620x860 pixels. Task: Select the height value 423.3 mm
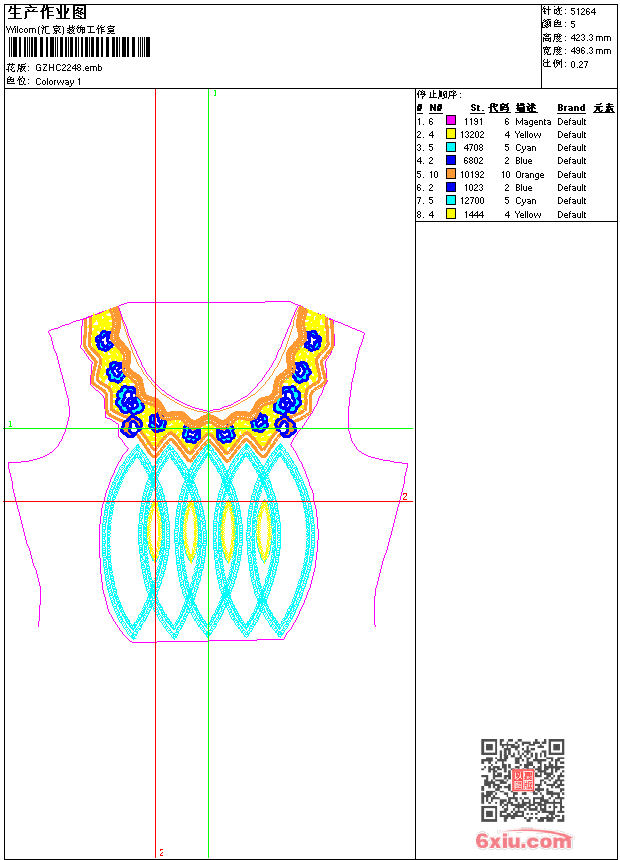[x=590, y=37]
